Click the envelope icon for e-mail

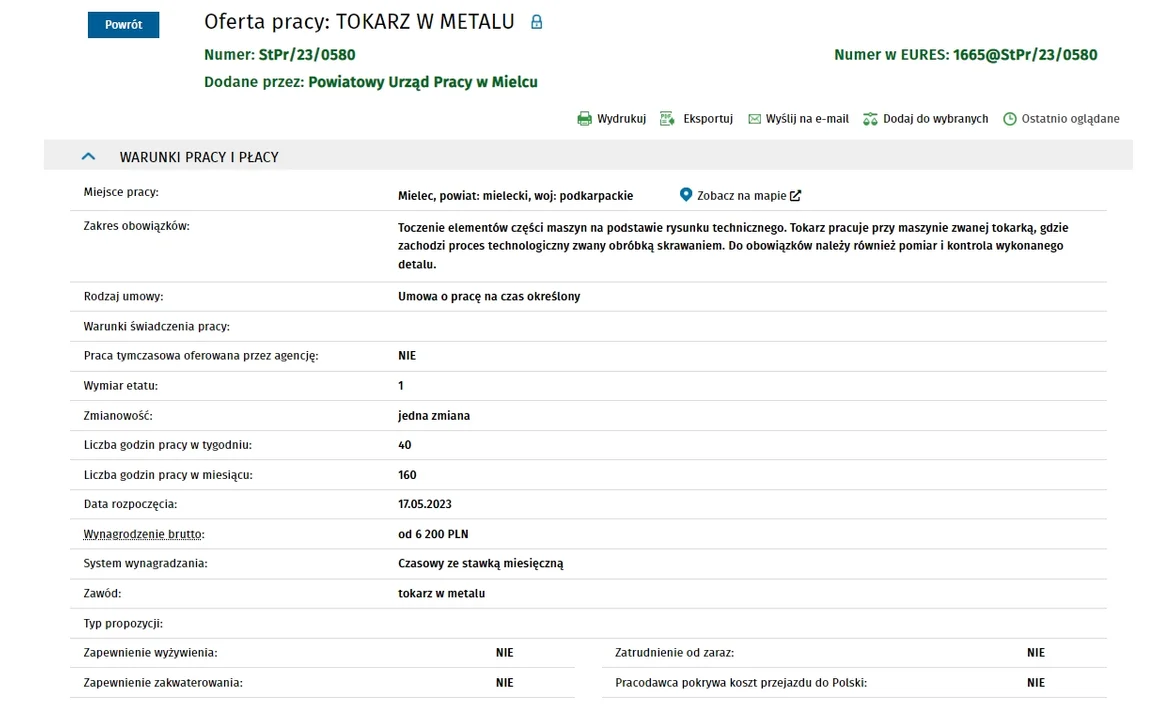(754, 119)
